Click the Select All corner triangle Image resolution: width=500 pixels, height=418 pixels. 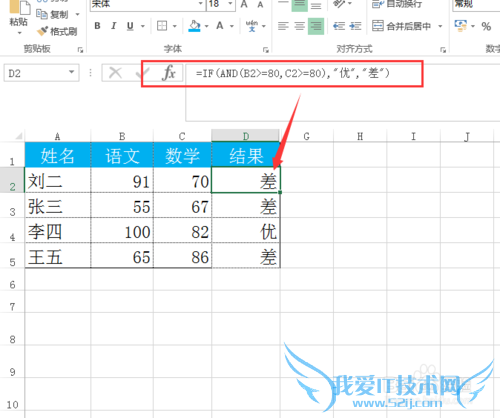pos(19,136)
